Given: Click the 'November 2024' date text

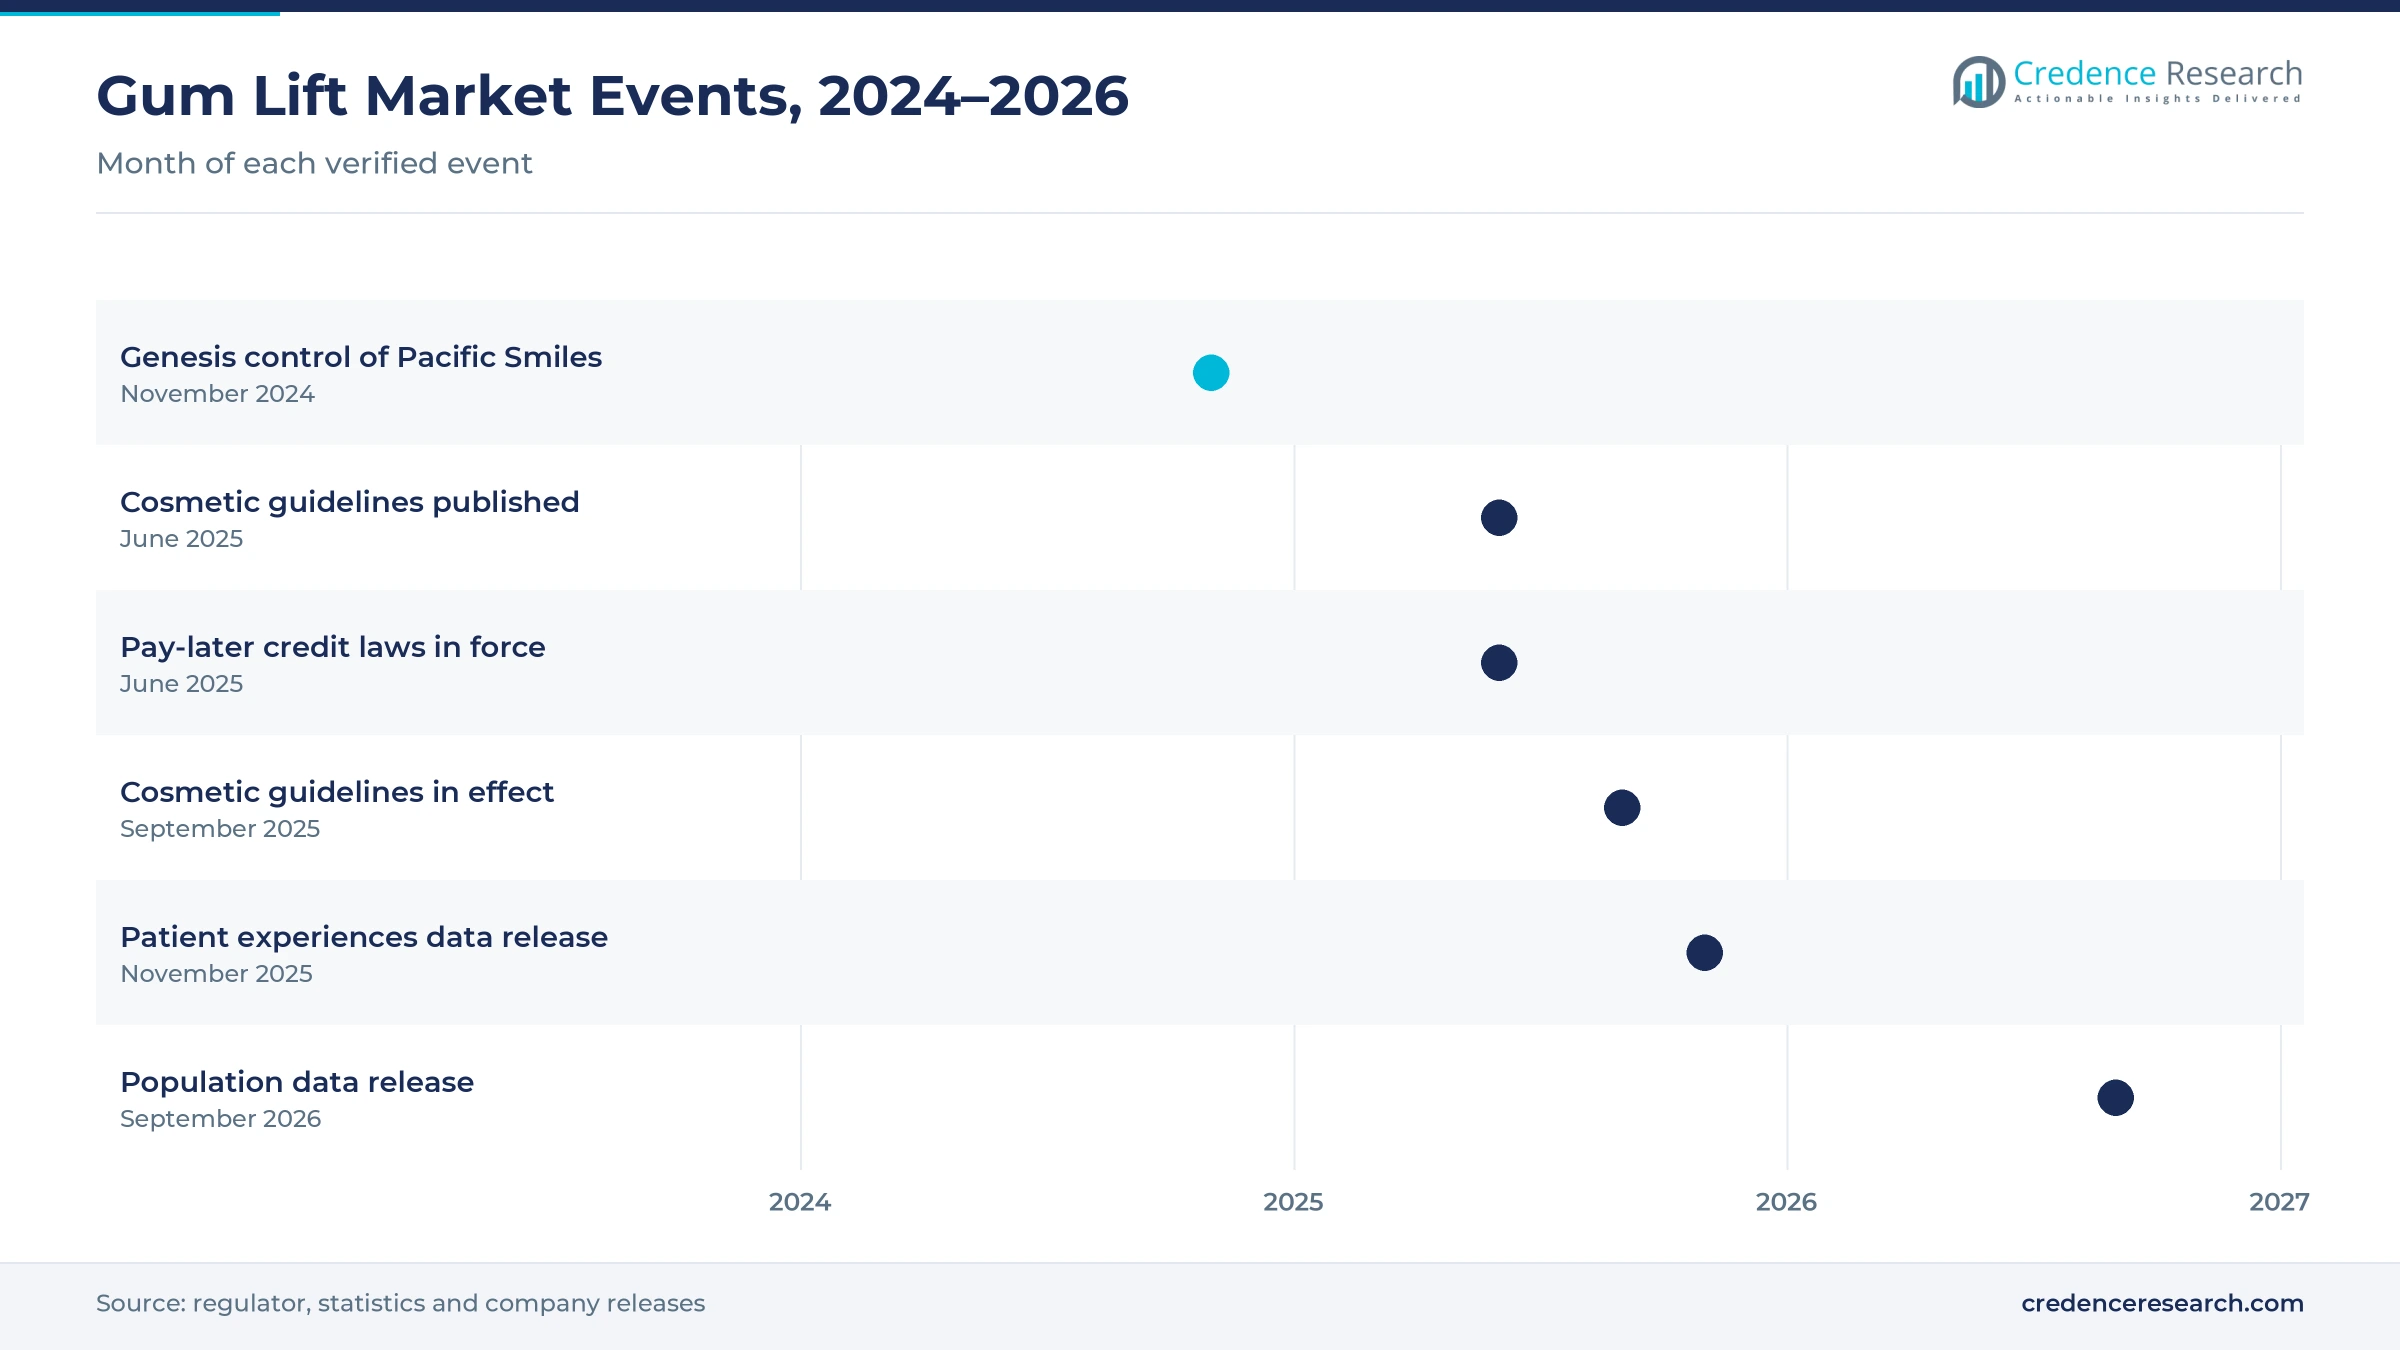Looking at the screenshot, I should coord(217,394).
